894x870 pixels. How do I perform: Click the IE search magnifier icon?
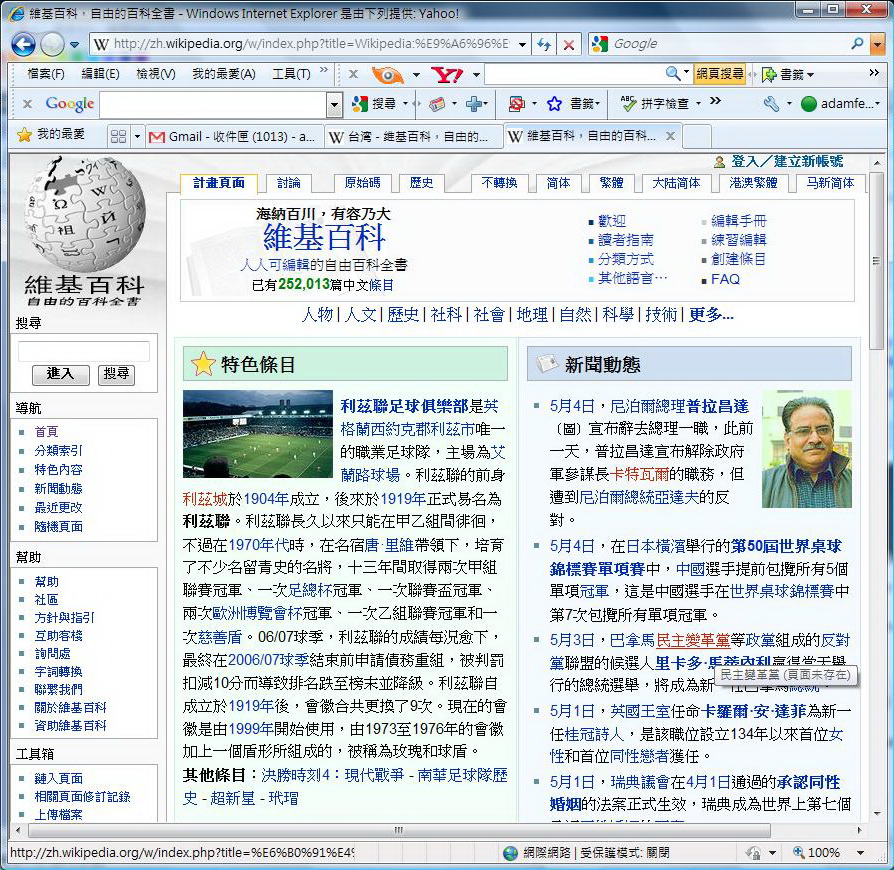[856, 44]
